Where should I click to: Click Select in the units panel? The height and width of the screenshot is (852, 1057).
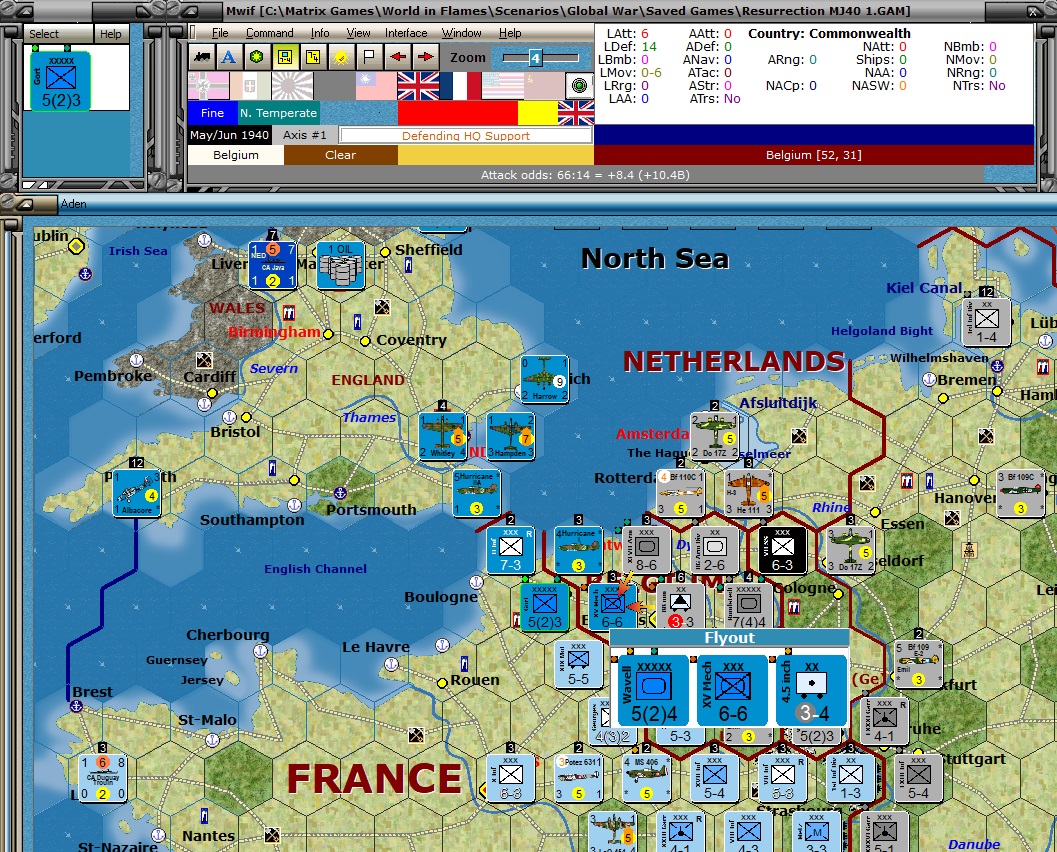point(44,34)
